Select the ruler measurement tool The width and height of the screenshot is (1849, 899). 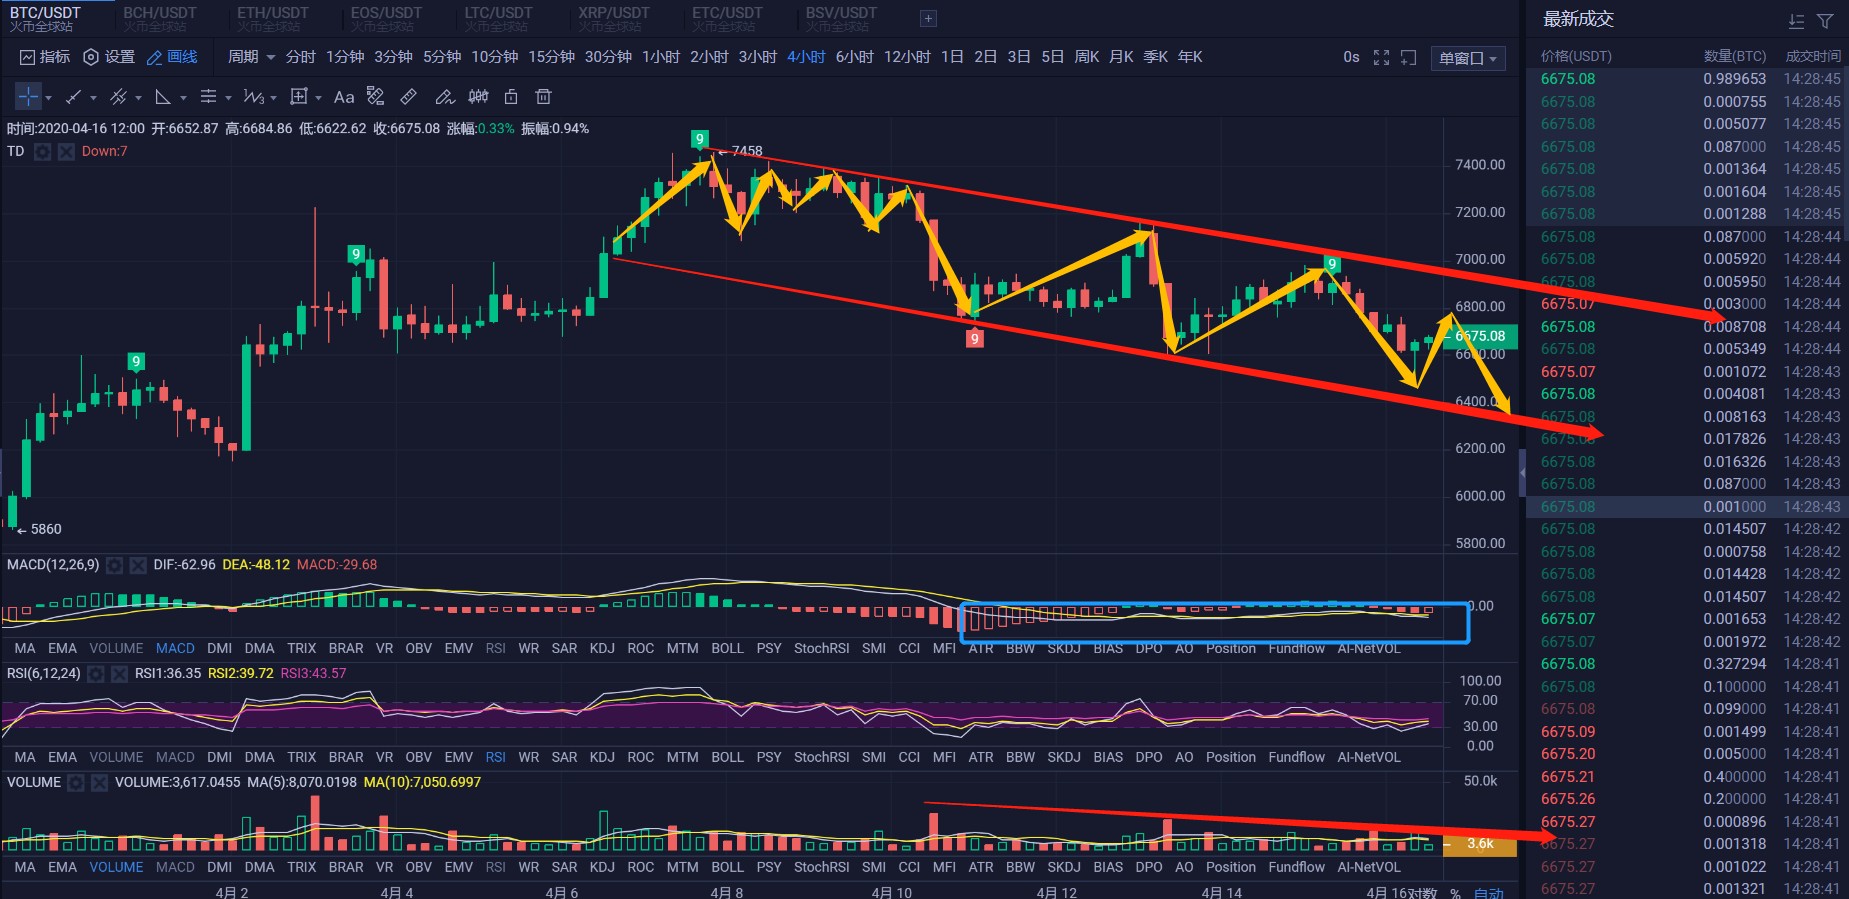click(x=409, y=97)
